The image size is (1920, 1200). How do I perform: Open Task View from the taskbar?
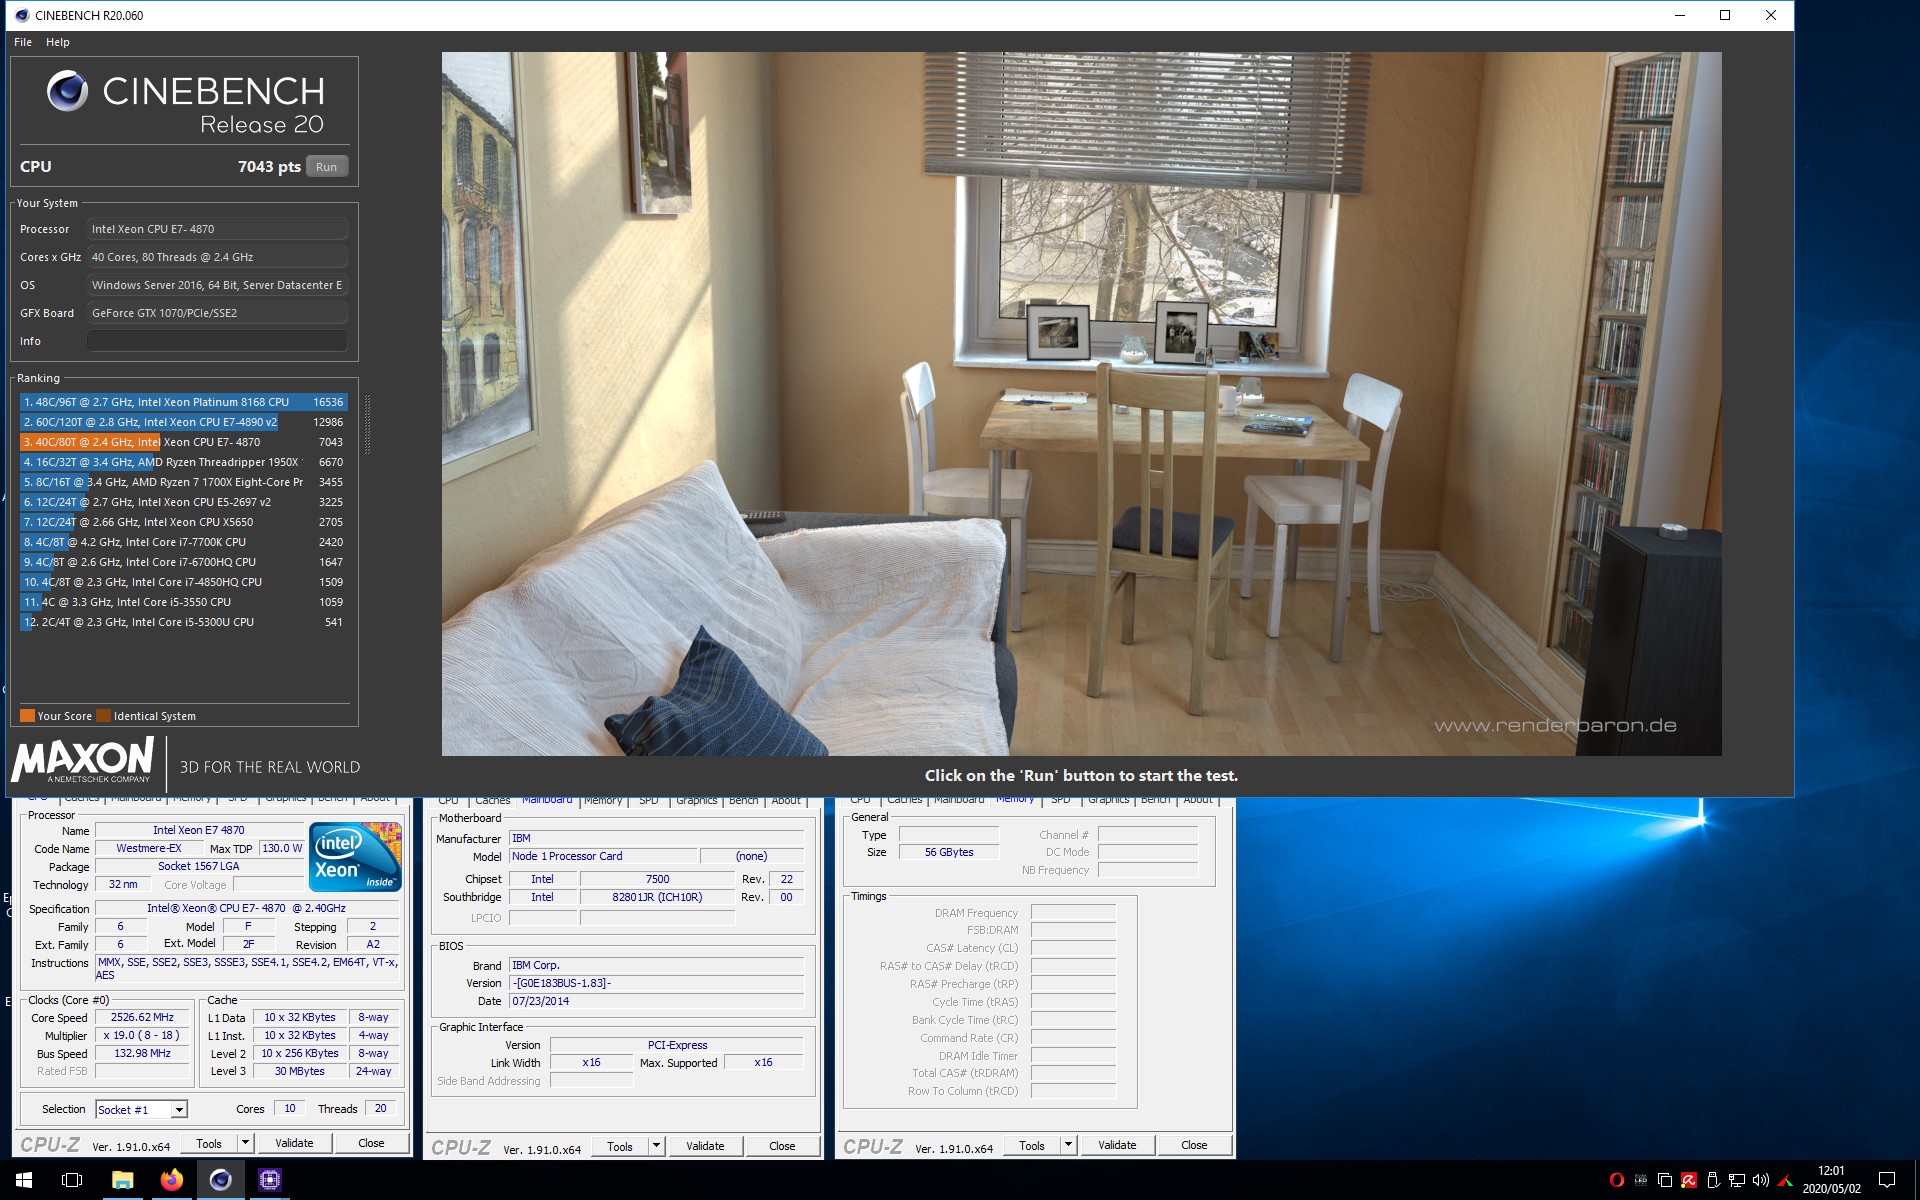(x=72, y=1180)
